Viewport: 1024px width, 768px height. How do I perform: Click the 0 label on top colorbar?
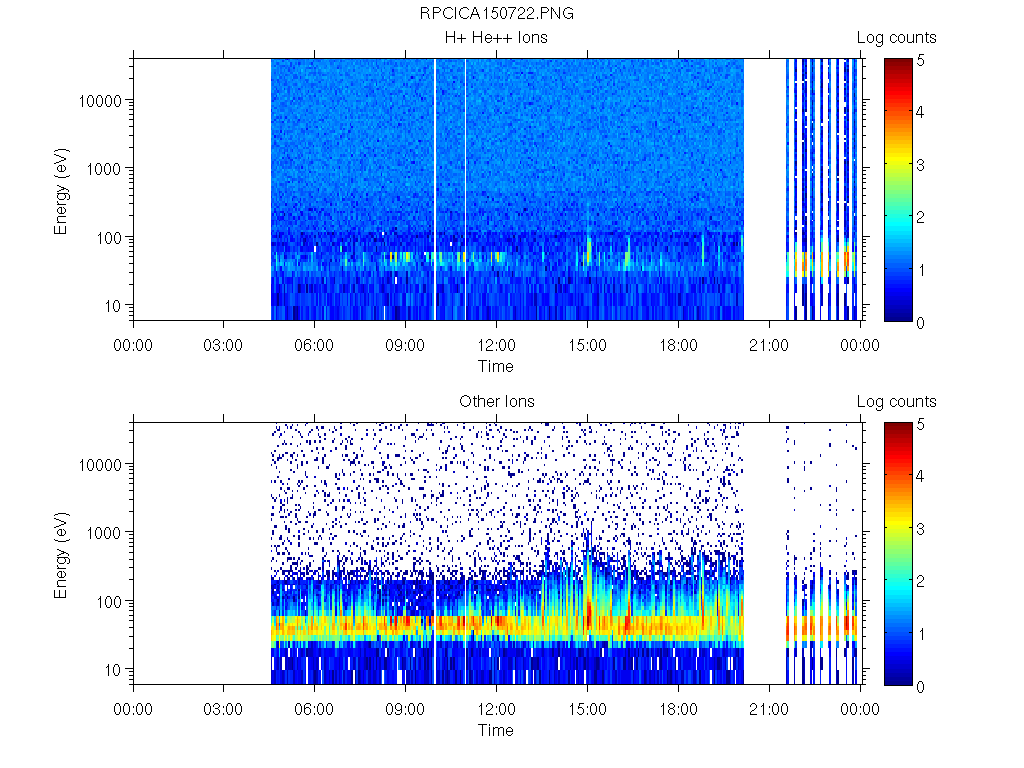tap(920, 323)
